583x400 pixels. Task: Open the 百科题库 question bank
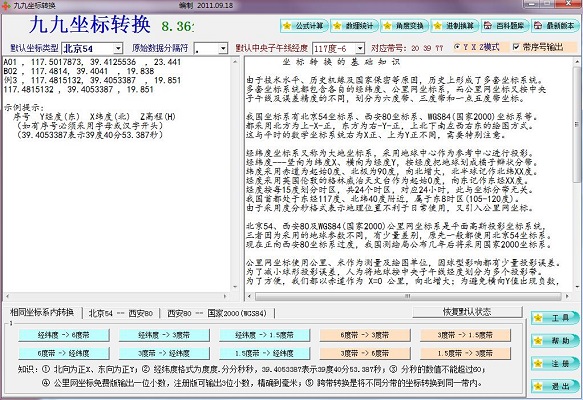click(505, 26)
